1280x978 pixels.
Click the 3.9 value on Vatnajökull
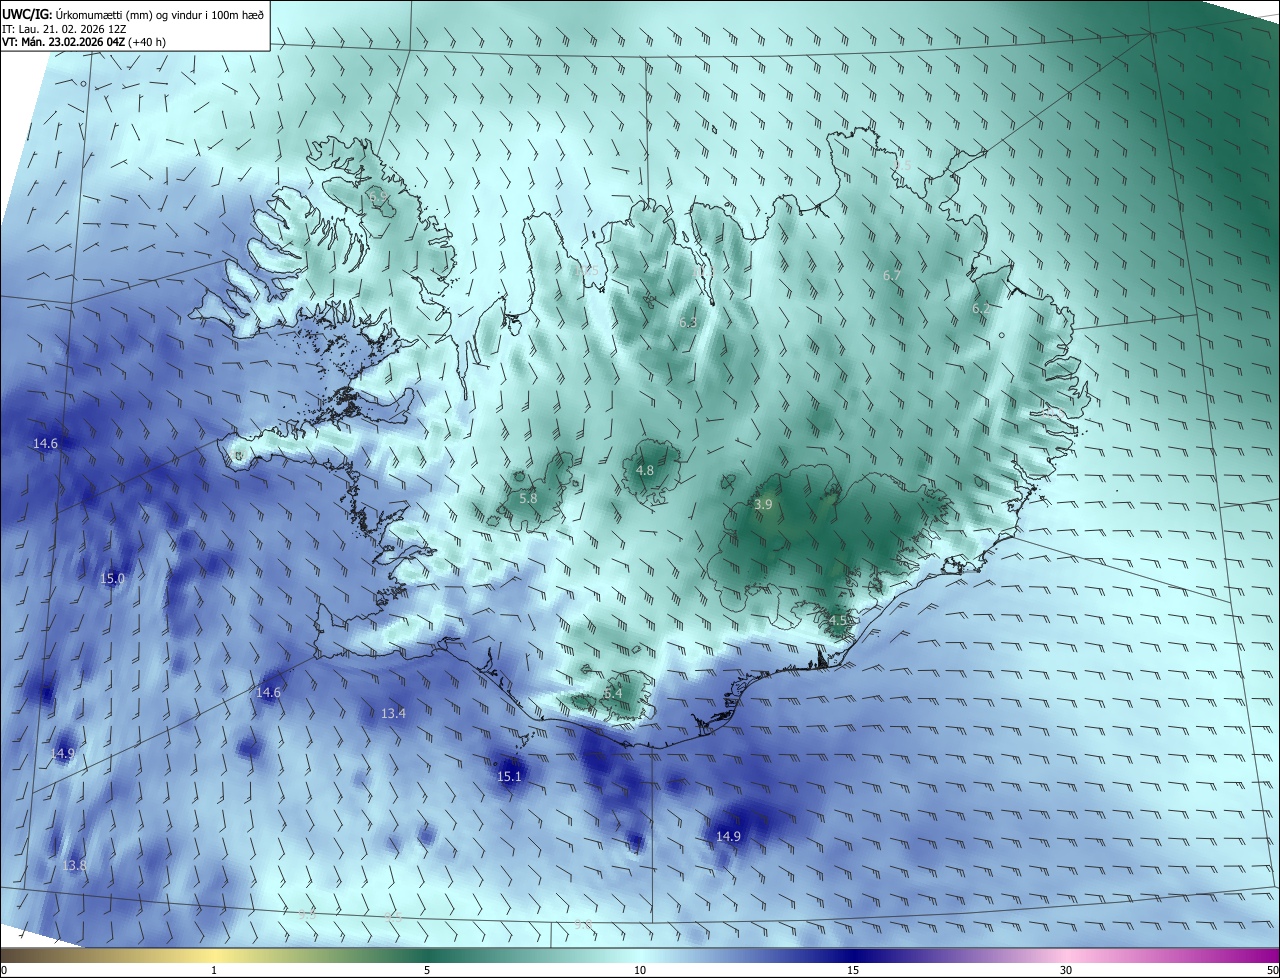(x=763, y=506)
